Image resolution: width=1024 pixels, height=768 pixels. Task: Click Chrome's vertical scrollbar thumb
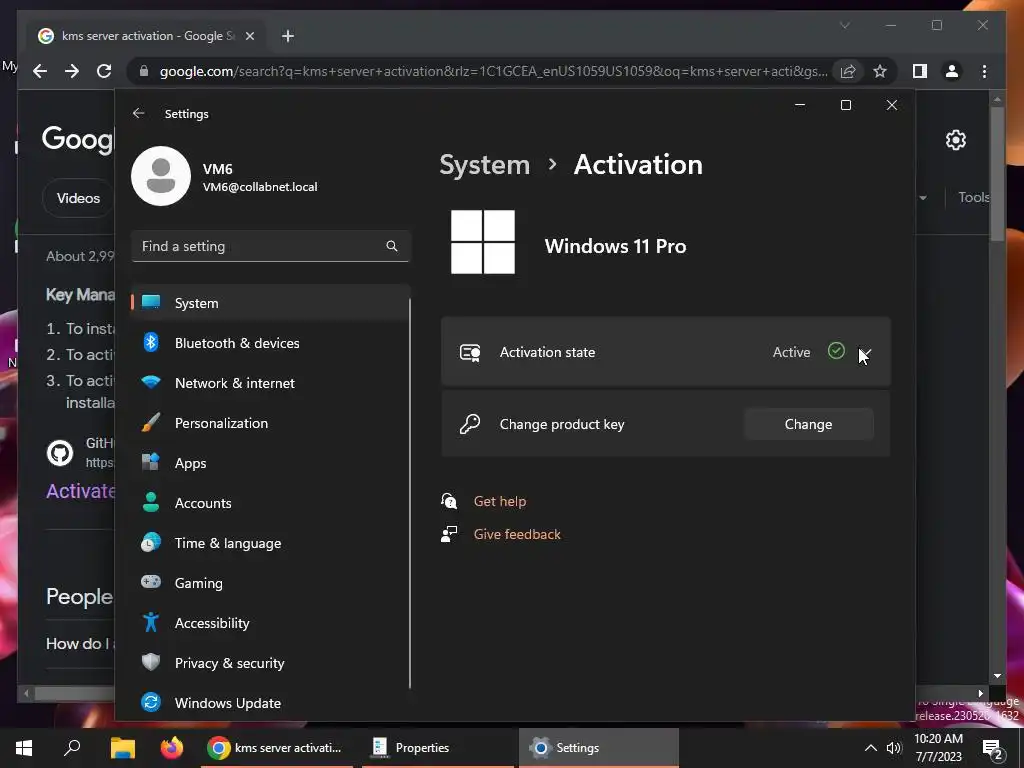pos(997,173)
